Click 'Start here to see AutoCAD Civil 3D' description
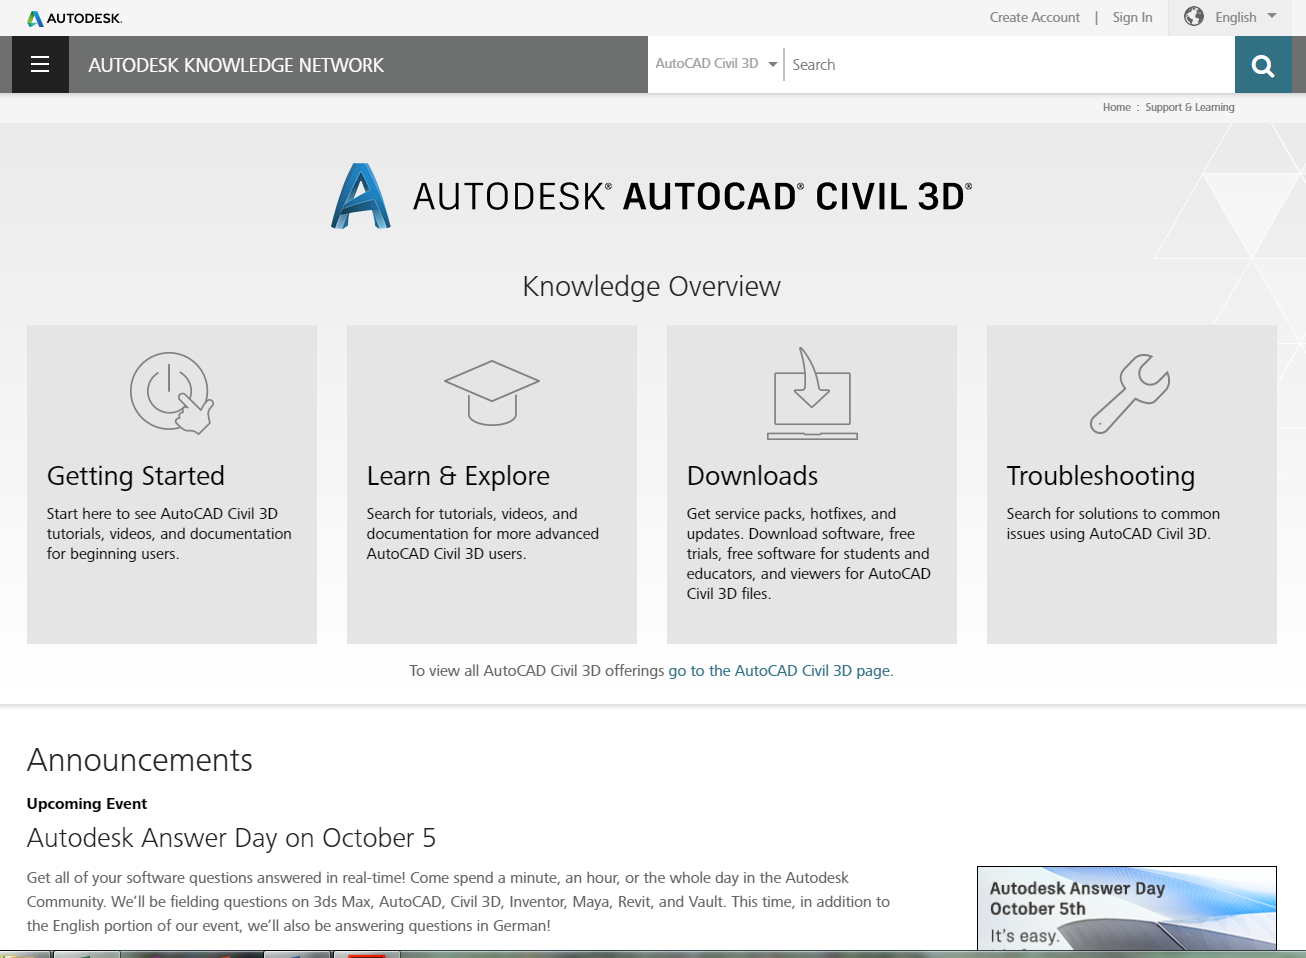This screenshot has width=1306, height=958. coord(169,534)
